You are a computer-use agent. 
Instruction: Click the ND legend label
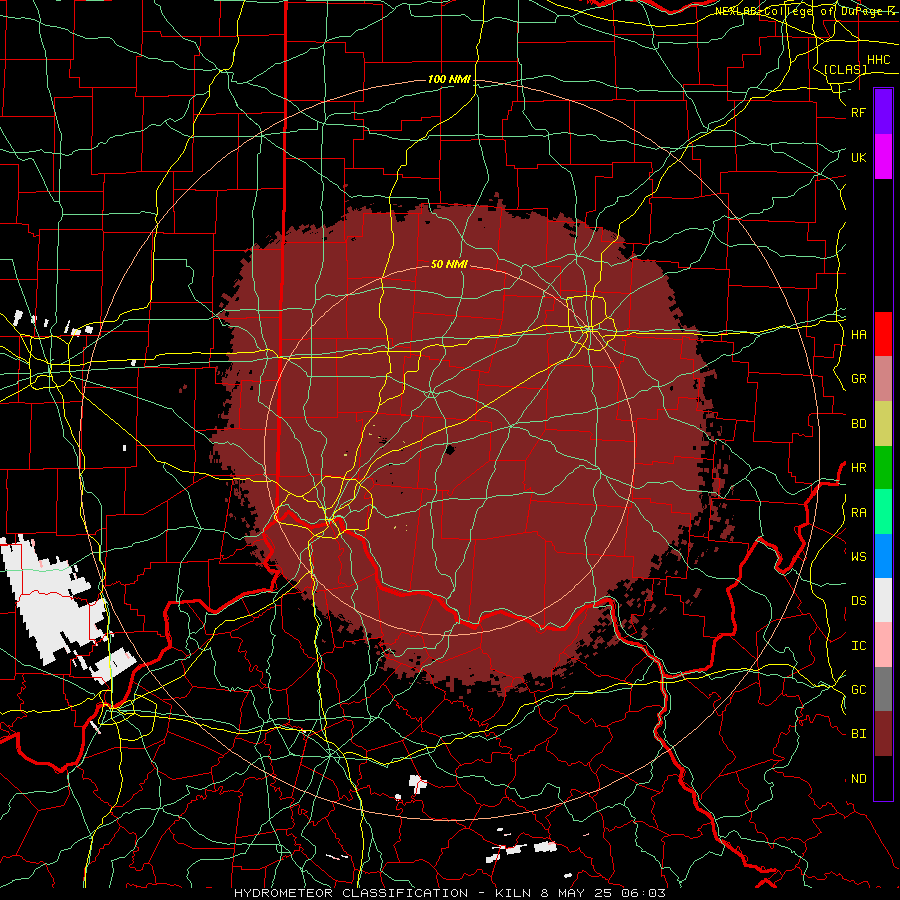click(x=858, y=779)
